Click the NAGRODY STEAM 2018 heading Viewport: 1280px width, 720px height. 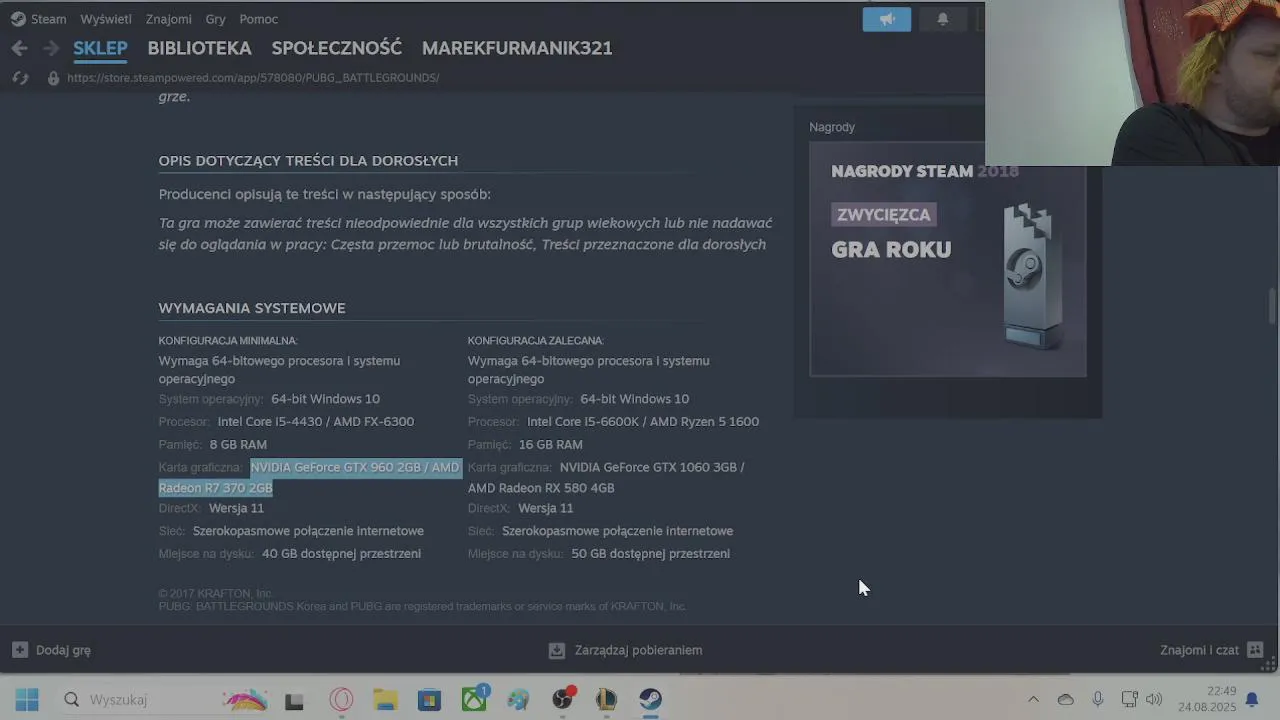click(925, 171)
